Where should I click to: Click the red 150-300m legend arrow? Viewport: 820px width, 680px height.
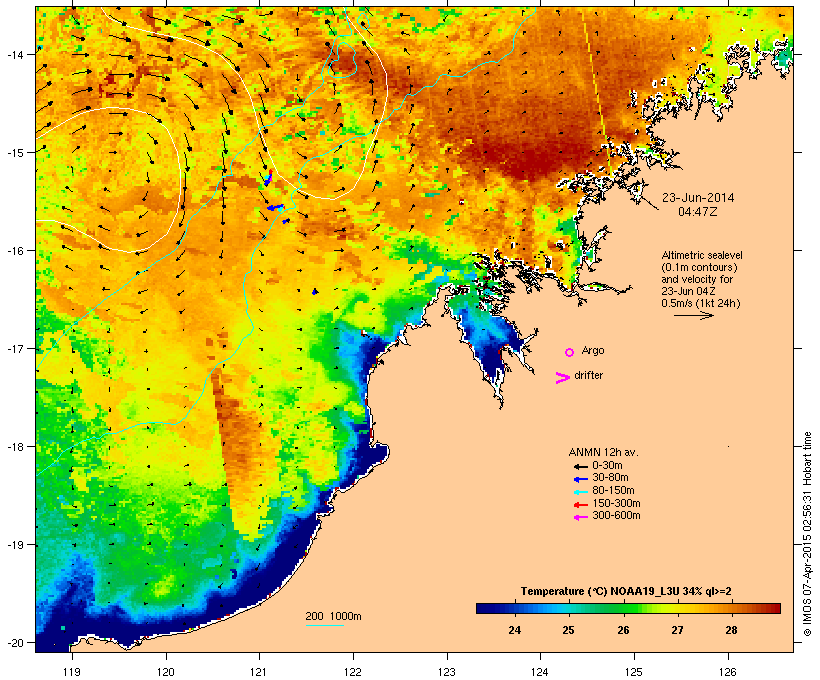pos(580,505)
